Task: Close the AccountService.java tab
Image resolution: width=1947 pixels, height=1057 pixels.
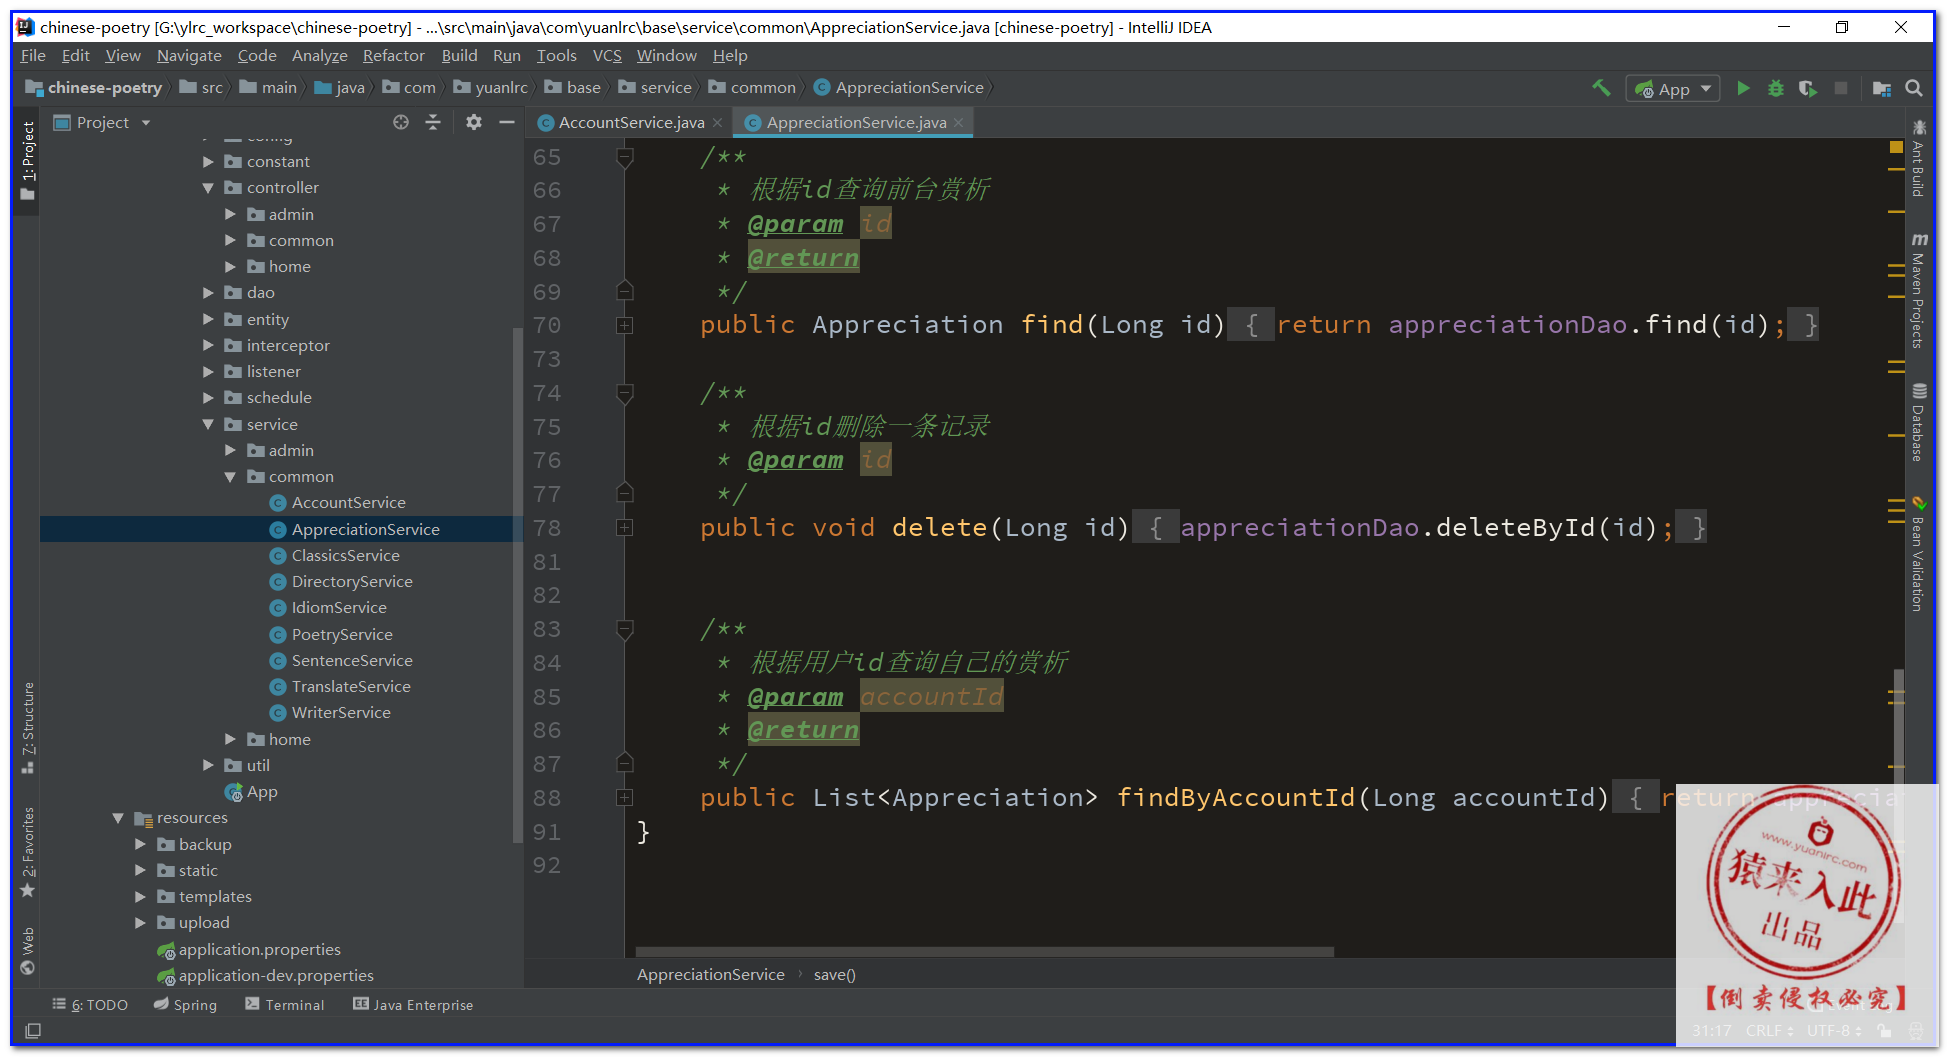Action: tap(717, 123)
